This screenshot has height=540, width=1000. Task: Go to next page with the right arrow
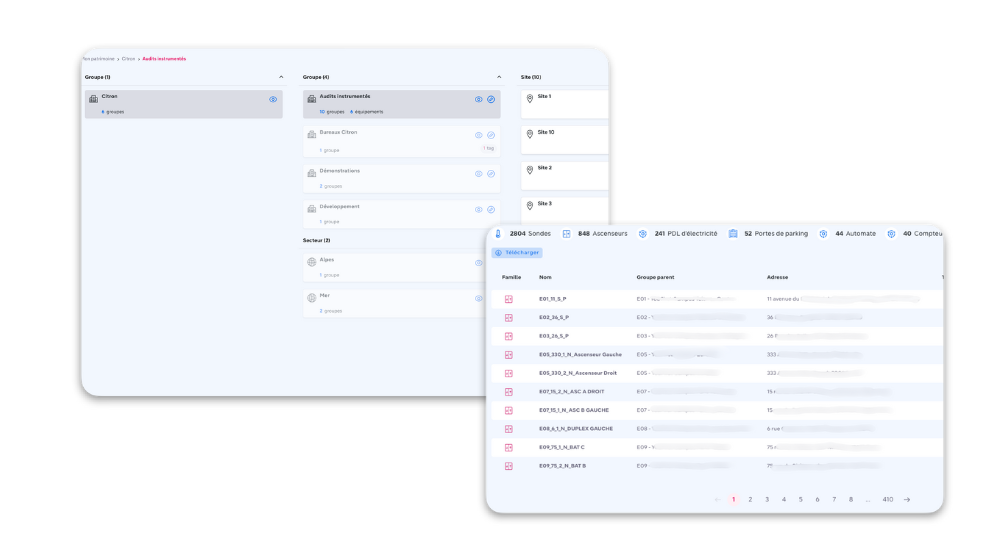coord(907,499)
